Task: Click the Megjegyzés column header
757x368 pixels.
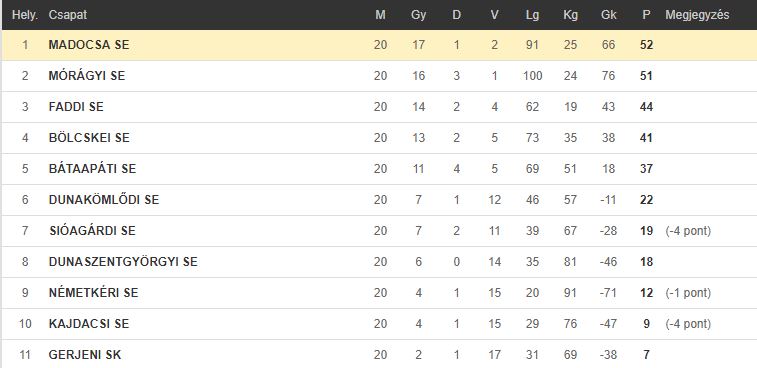Action: pos(697,15)
